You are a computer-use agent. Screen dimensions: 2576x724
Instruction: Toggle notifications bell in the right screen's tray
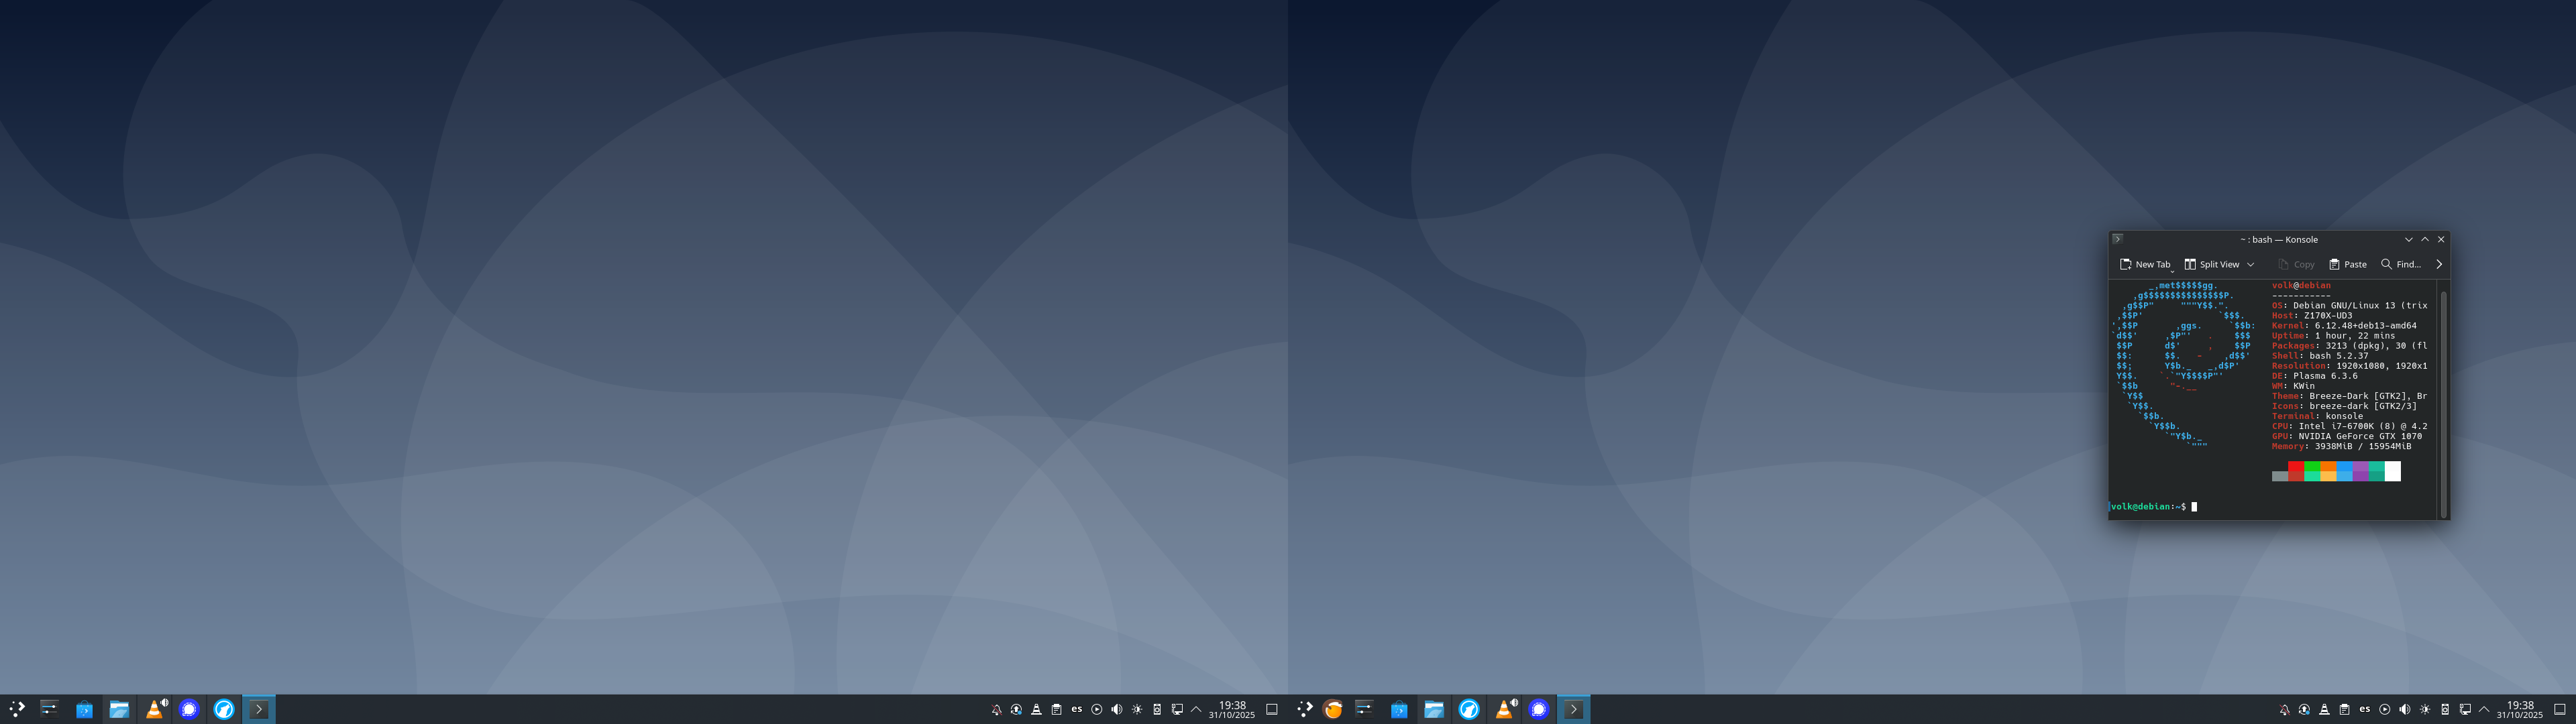(x=2284, y=709)
